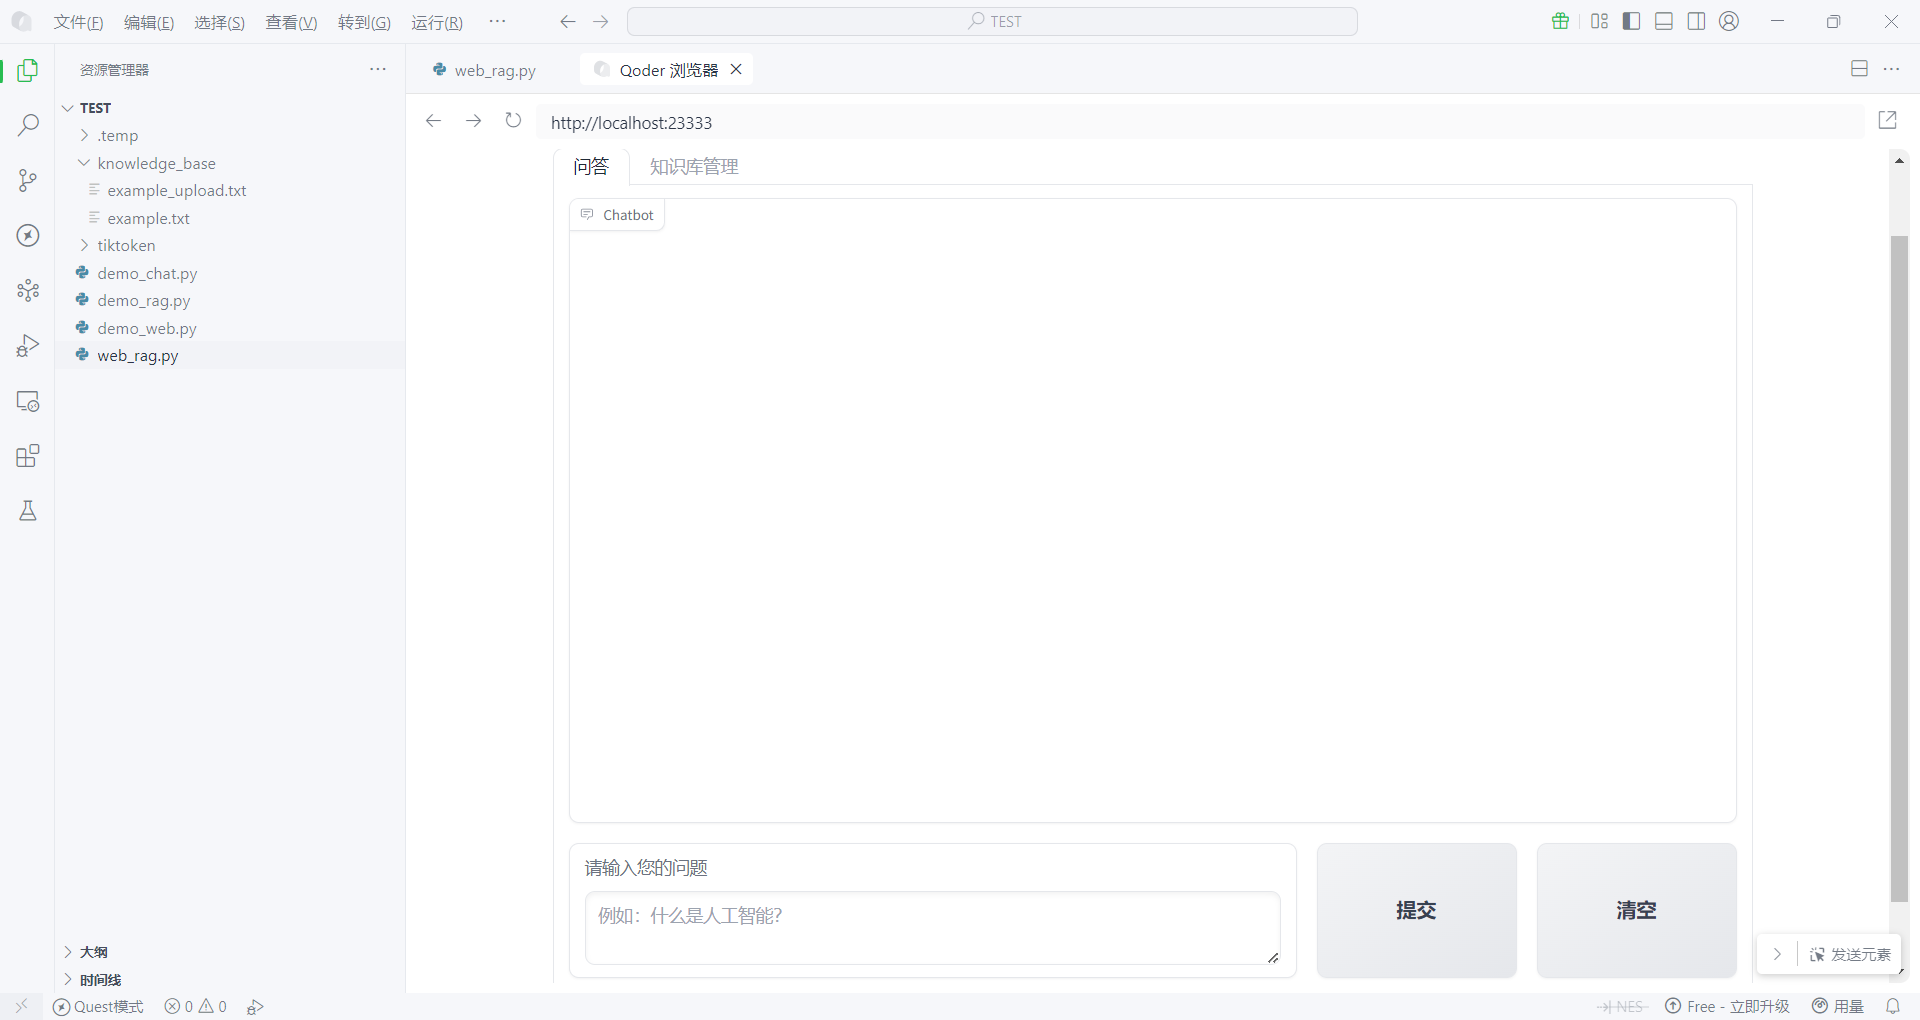
Task: Open the Remote Explorer view
Action: [28, 401]
